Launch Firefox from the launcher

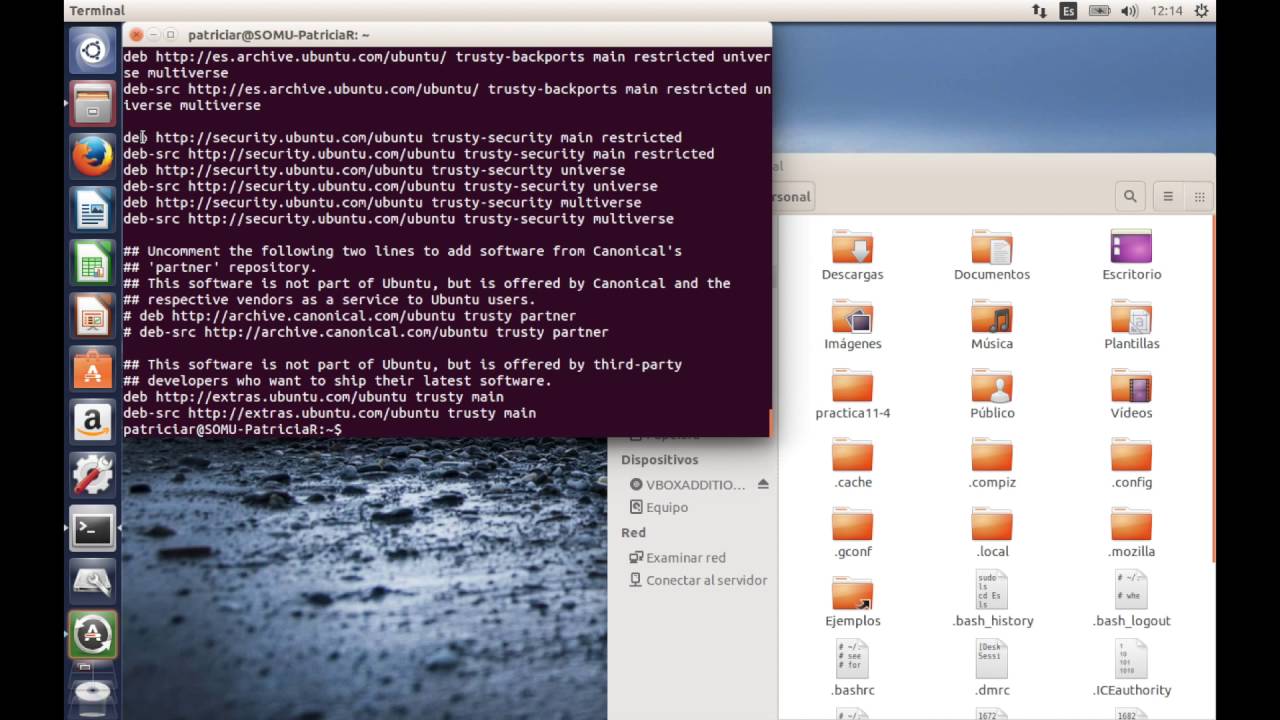click(x=92, y=156)
